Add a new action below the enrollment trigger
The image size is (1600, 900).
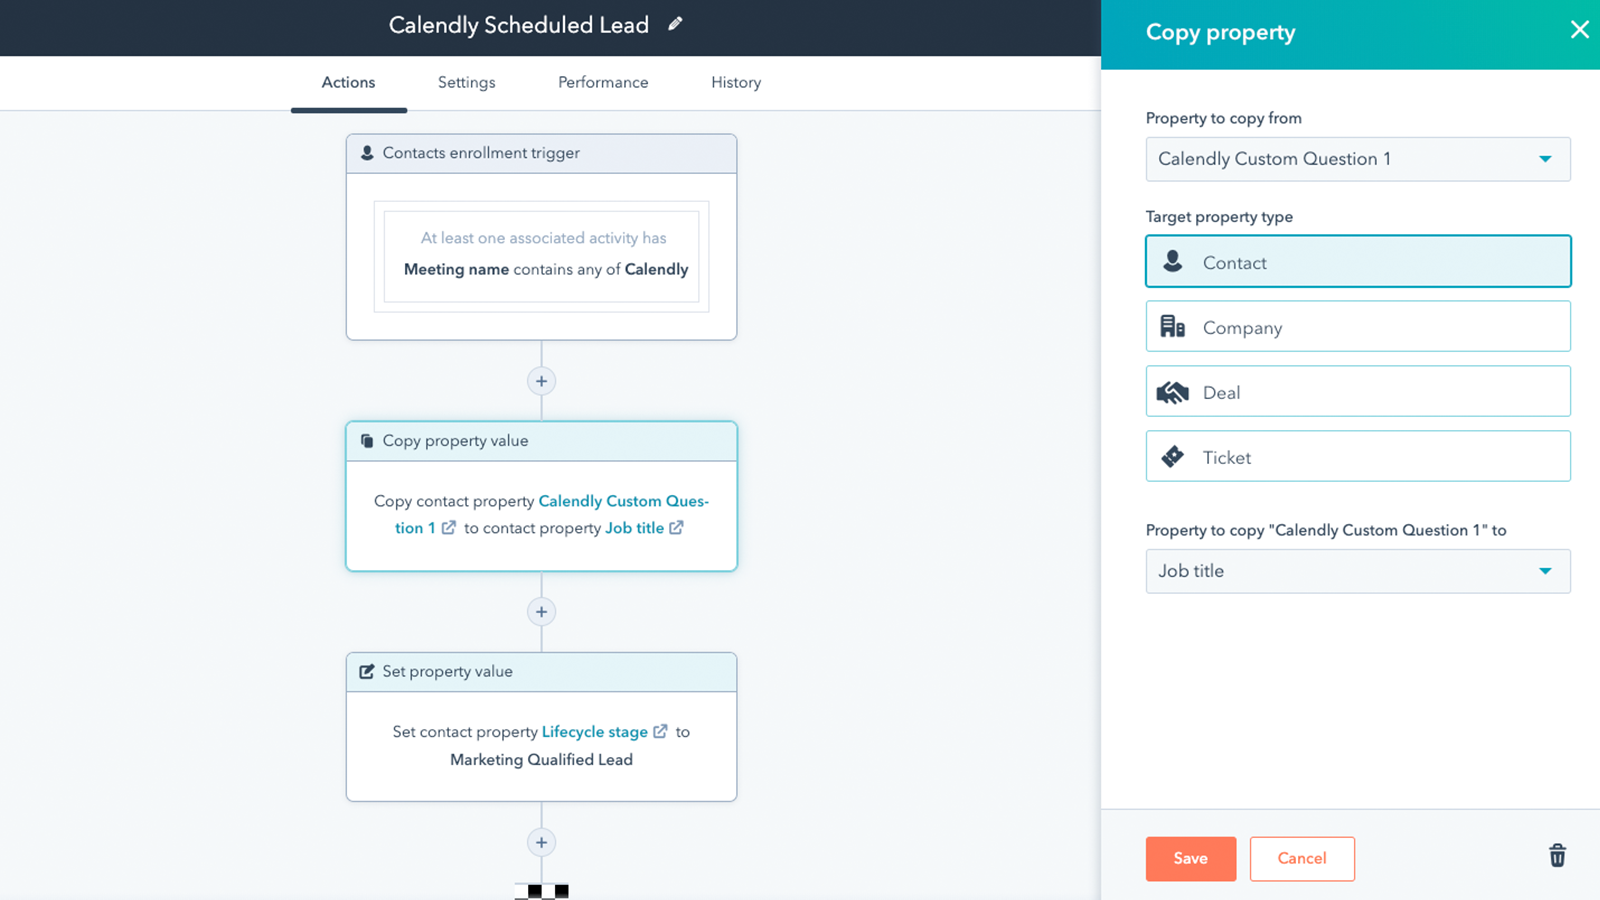541,381
